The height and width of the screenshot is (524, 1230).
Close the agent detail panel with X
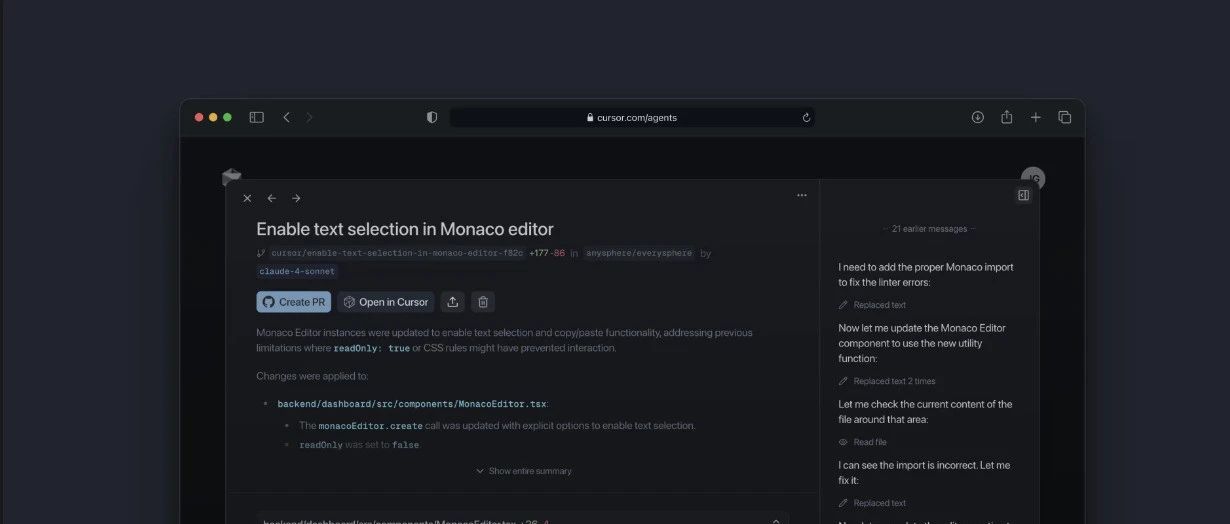pos(247,198)
